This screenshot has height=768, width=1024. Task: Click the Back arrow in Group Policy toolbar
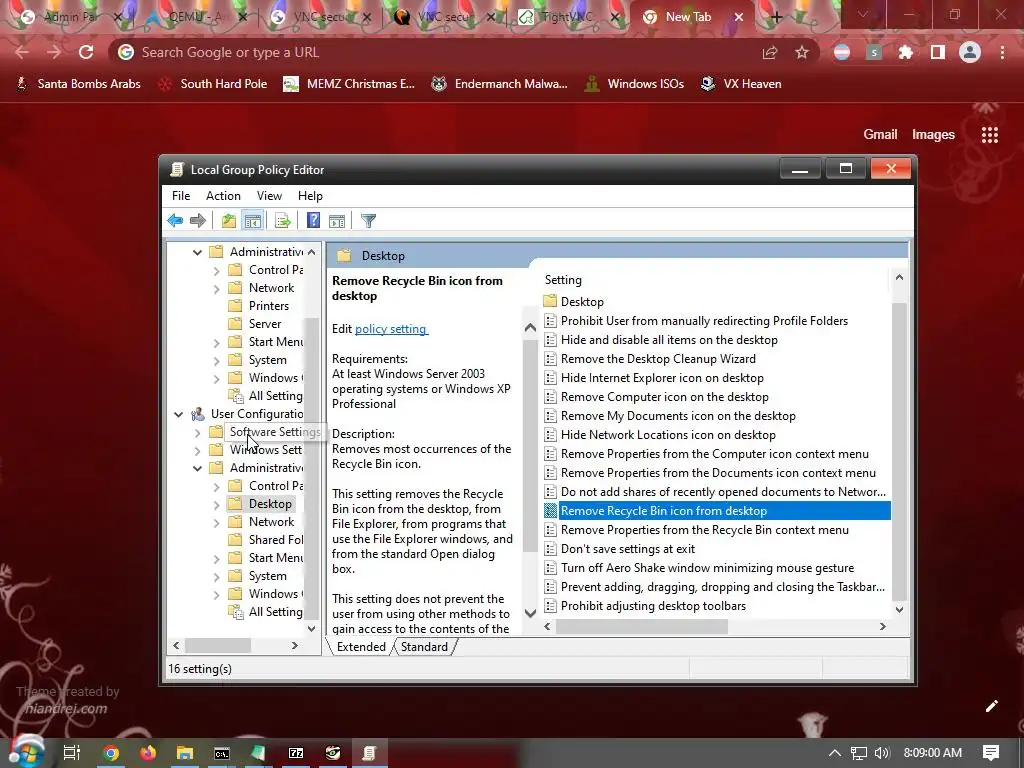click(175, 221)
